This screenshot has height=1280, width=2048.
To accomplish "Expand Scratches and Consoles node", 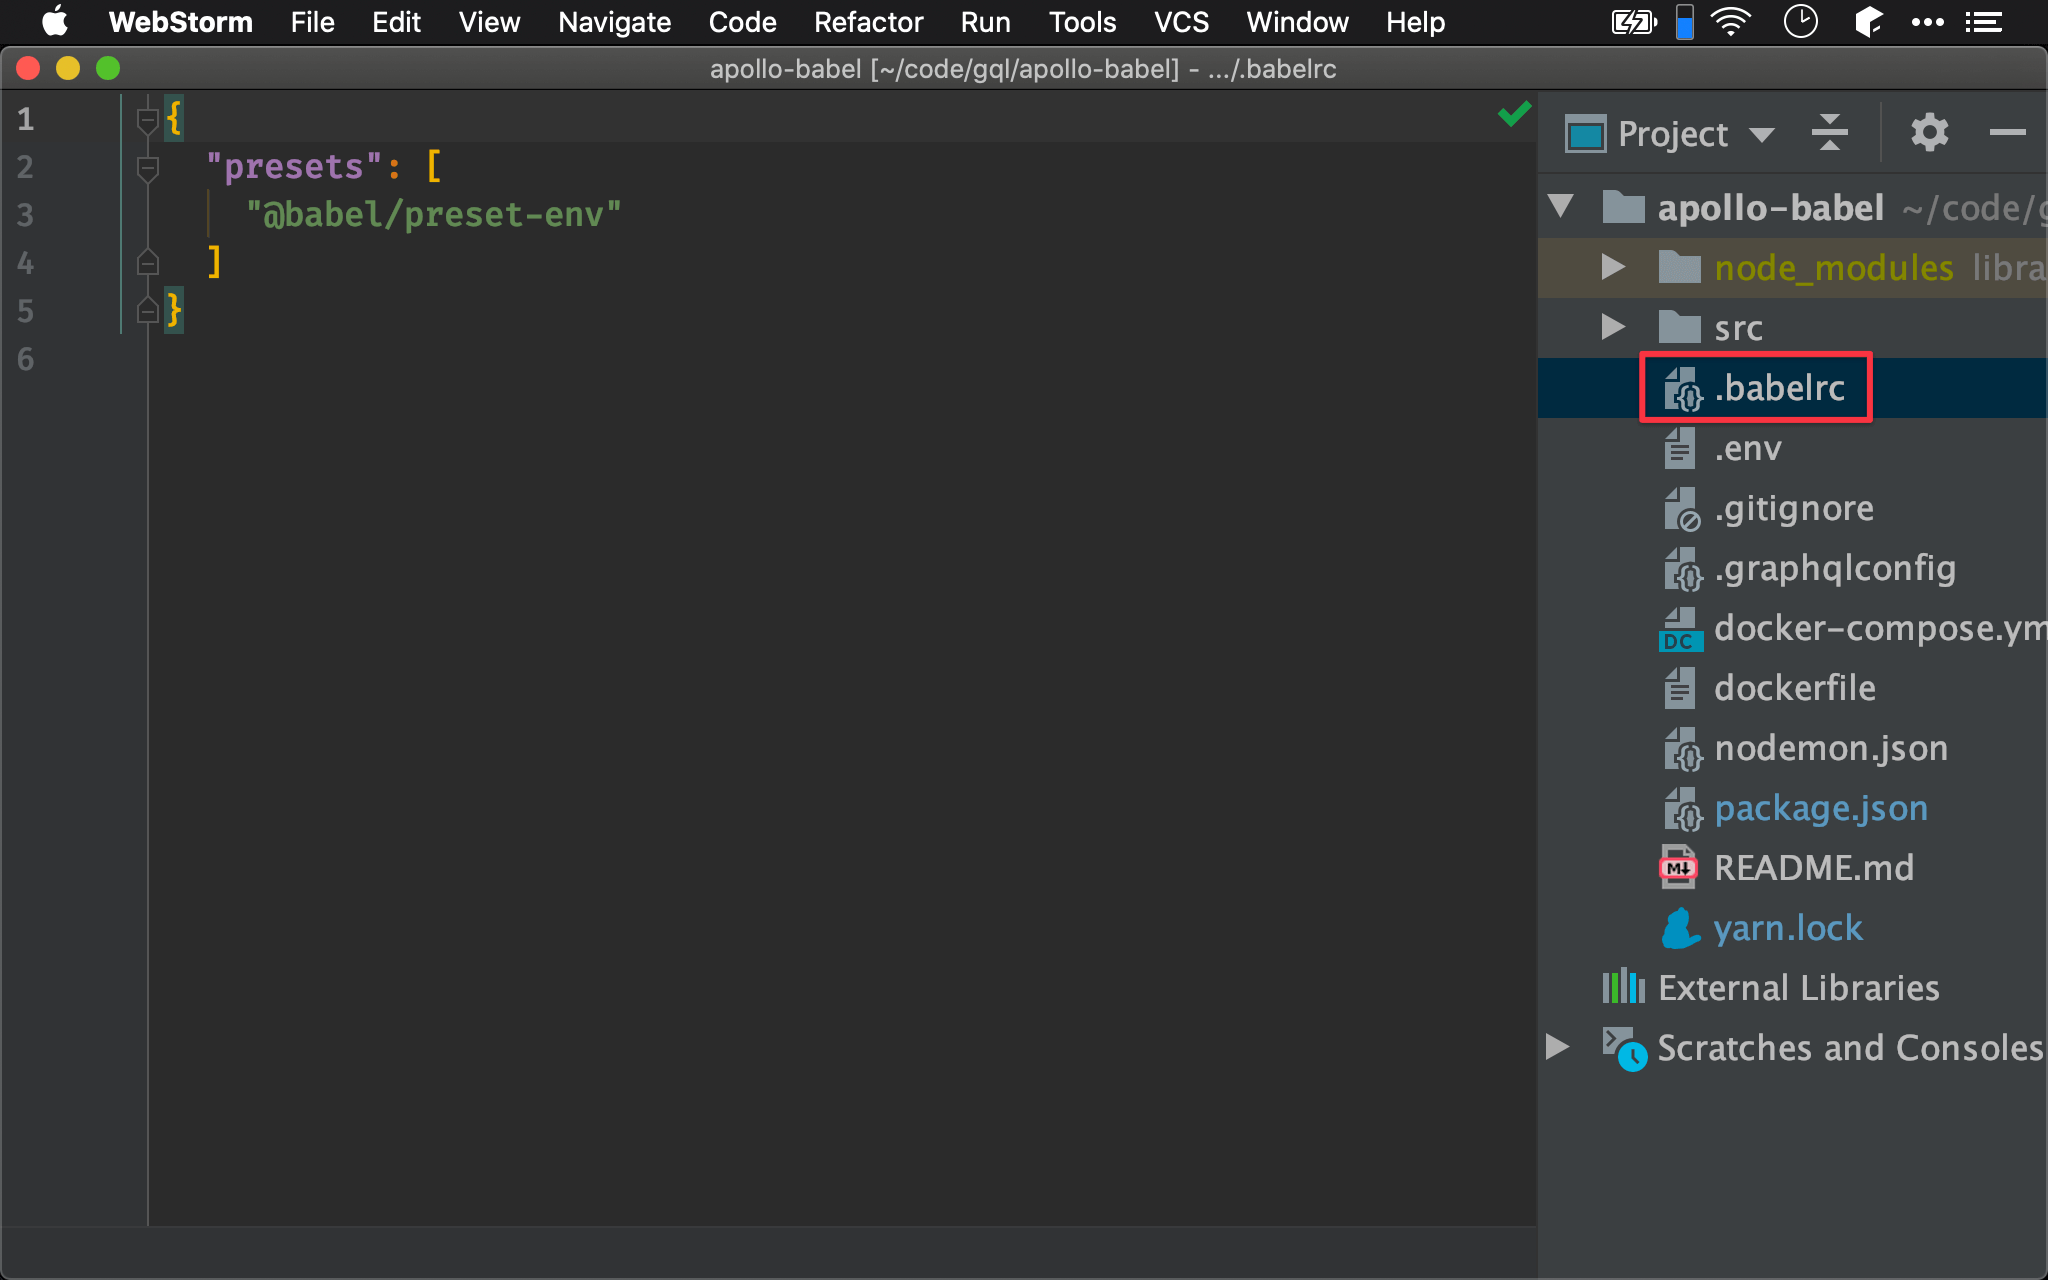I will tap(1557, 1047).
